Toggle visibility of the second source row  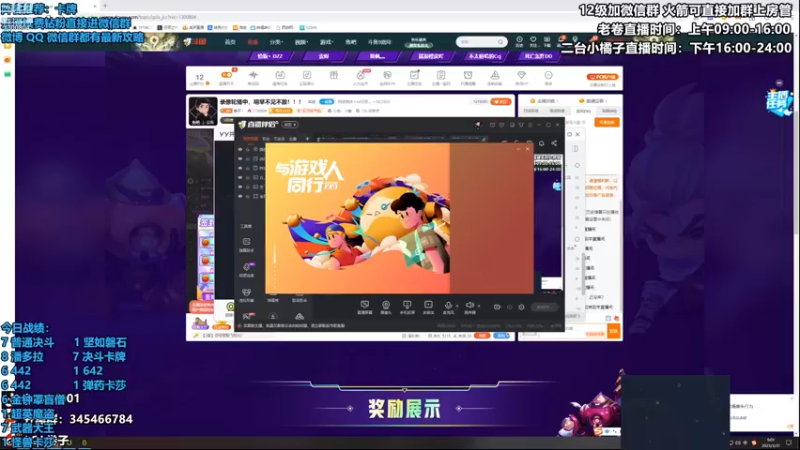(240, 159)
